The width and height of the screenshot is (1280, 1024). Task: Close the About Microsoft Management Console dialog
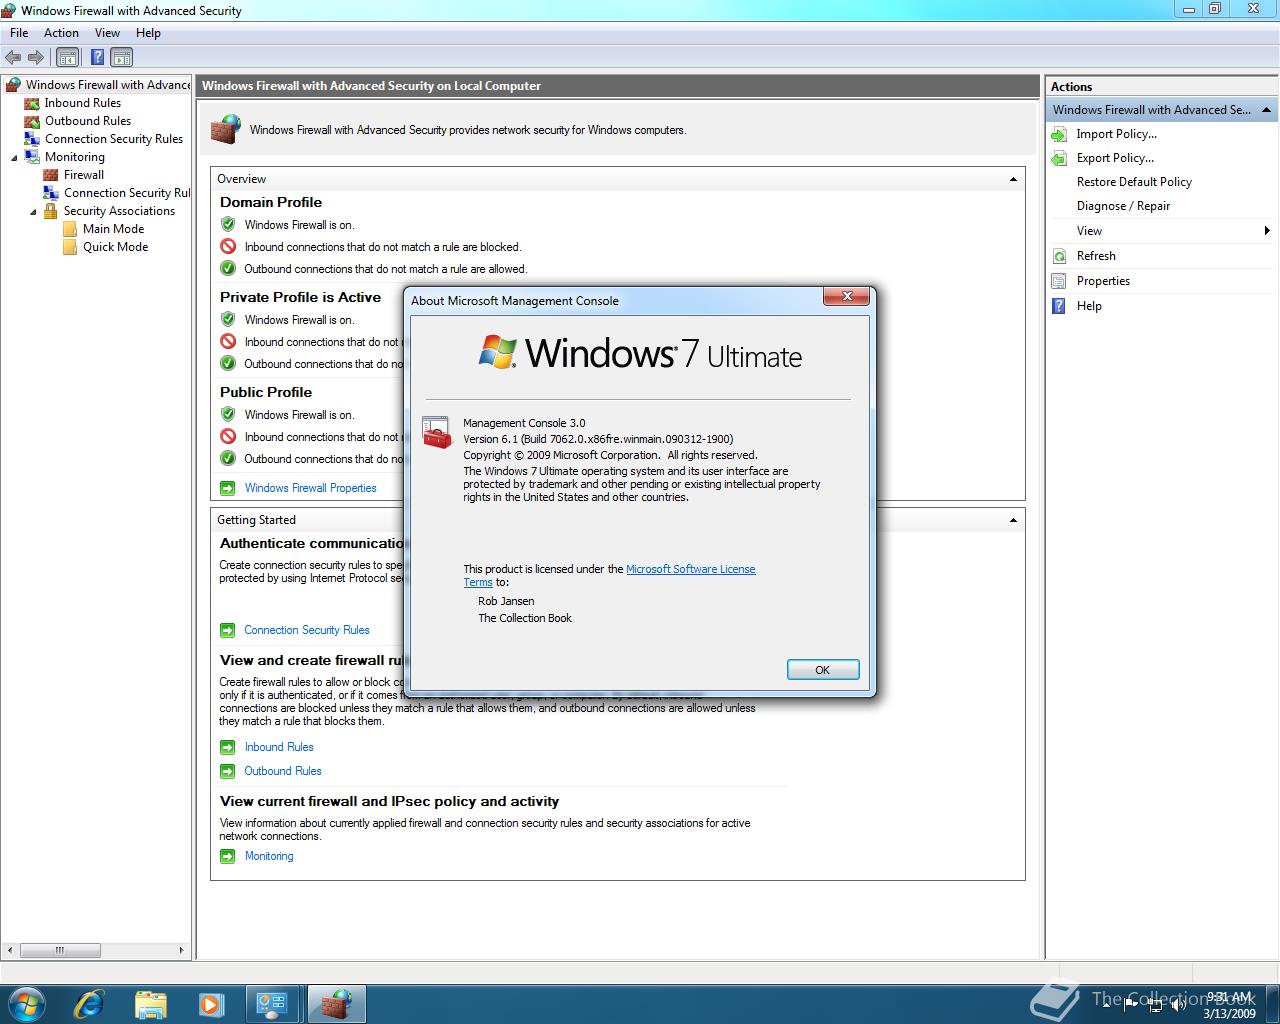(847, 296)
